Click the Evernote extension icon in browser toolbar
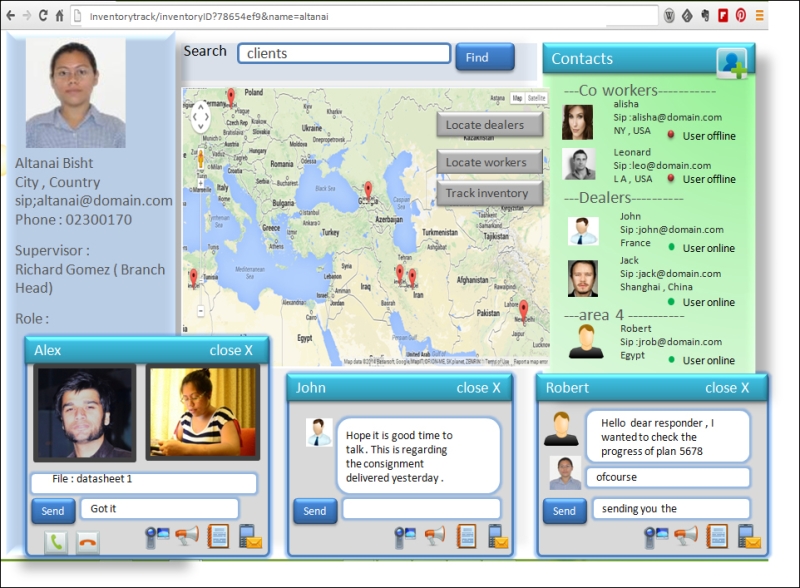This screenshot has width=800, height=588. click(x=706, y=15)
